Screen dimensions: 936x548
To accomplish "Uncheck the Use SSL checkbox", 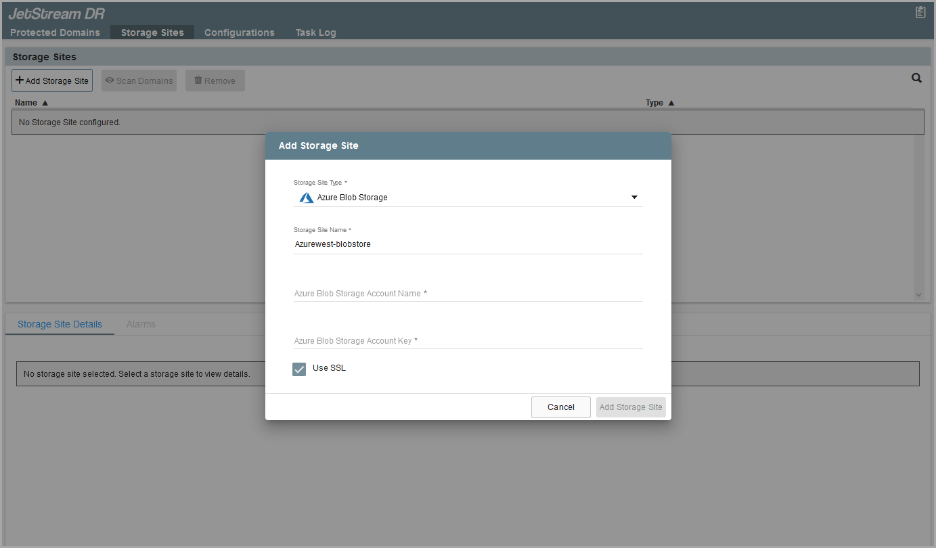I will (299, 369).
